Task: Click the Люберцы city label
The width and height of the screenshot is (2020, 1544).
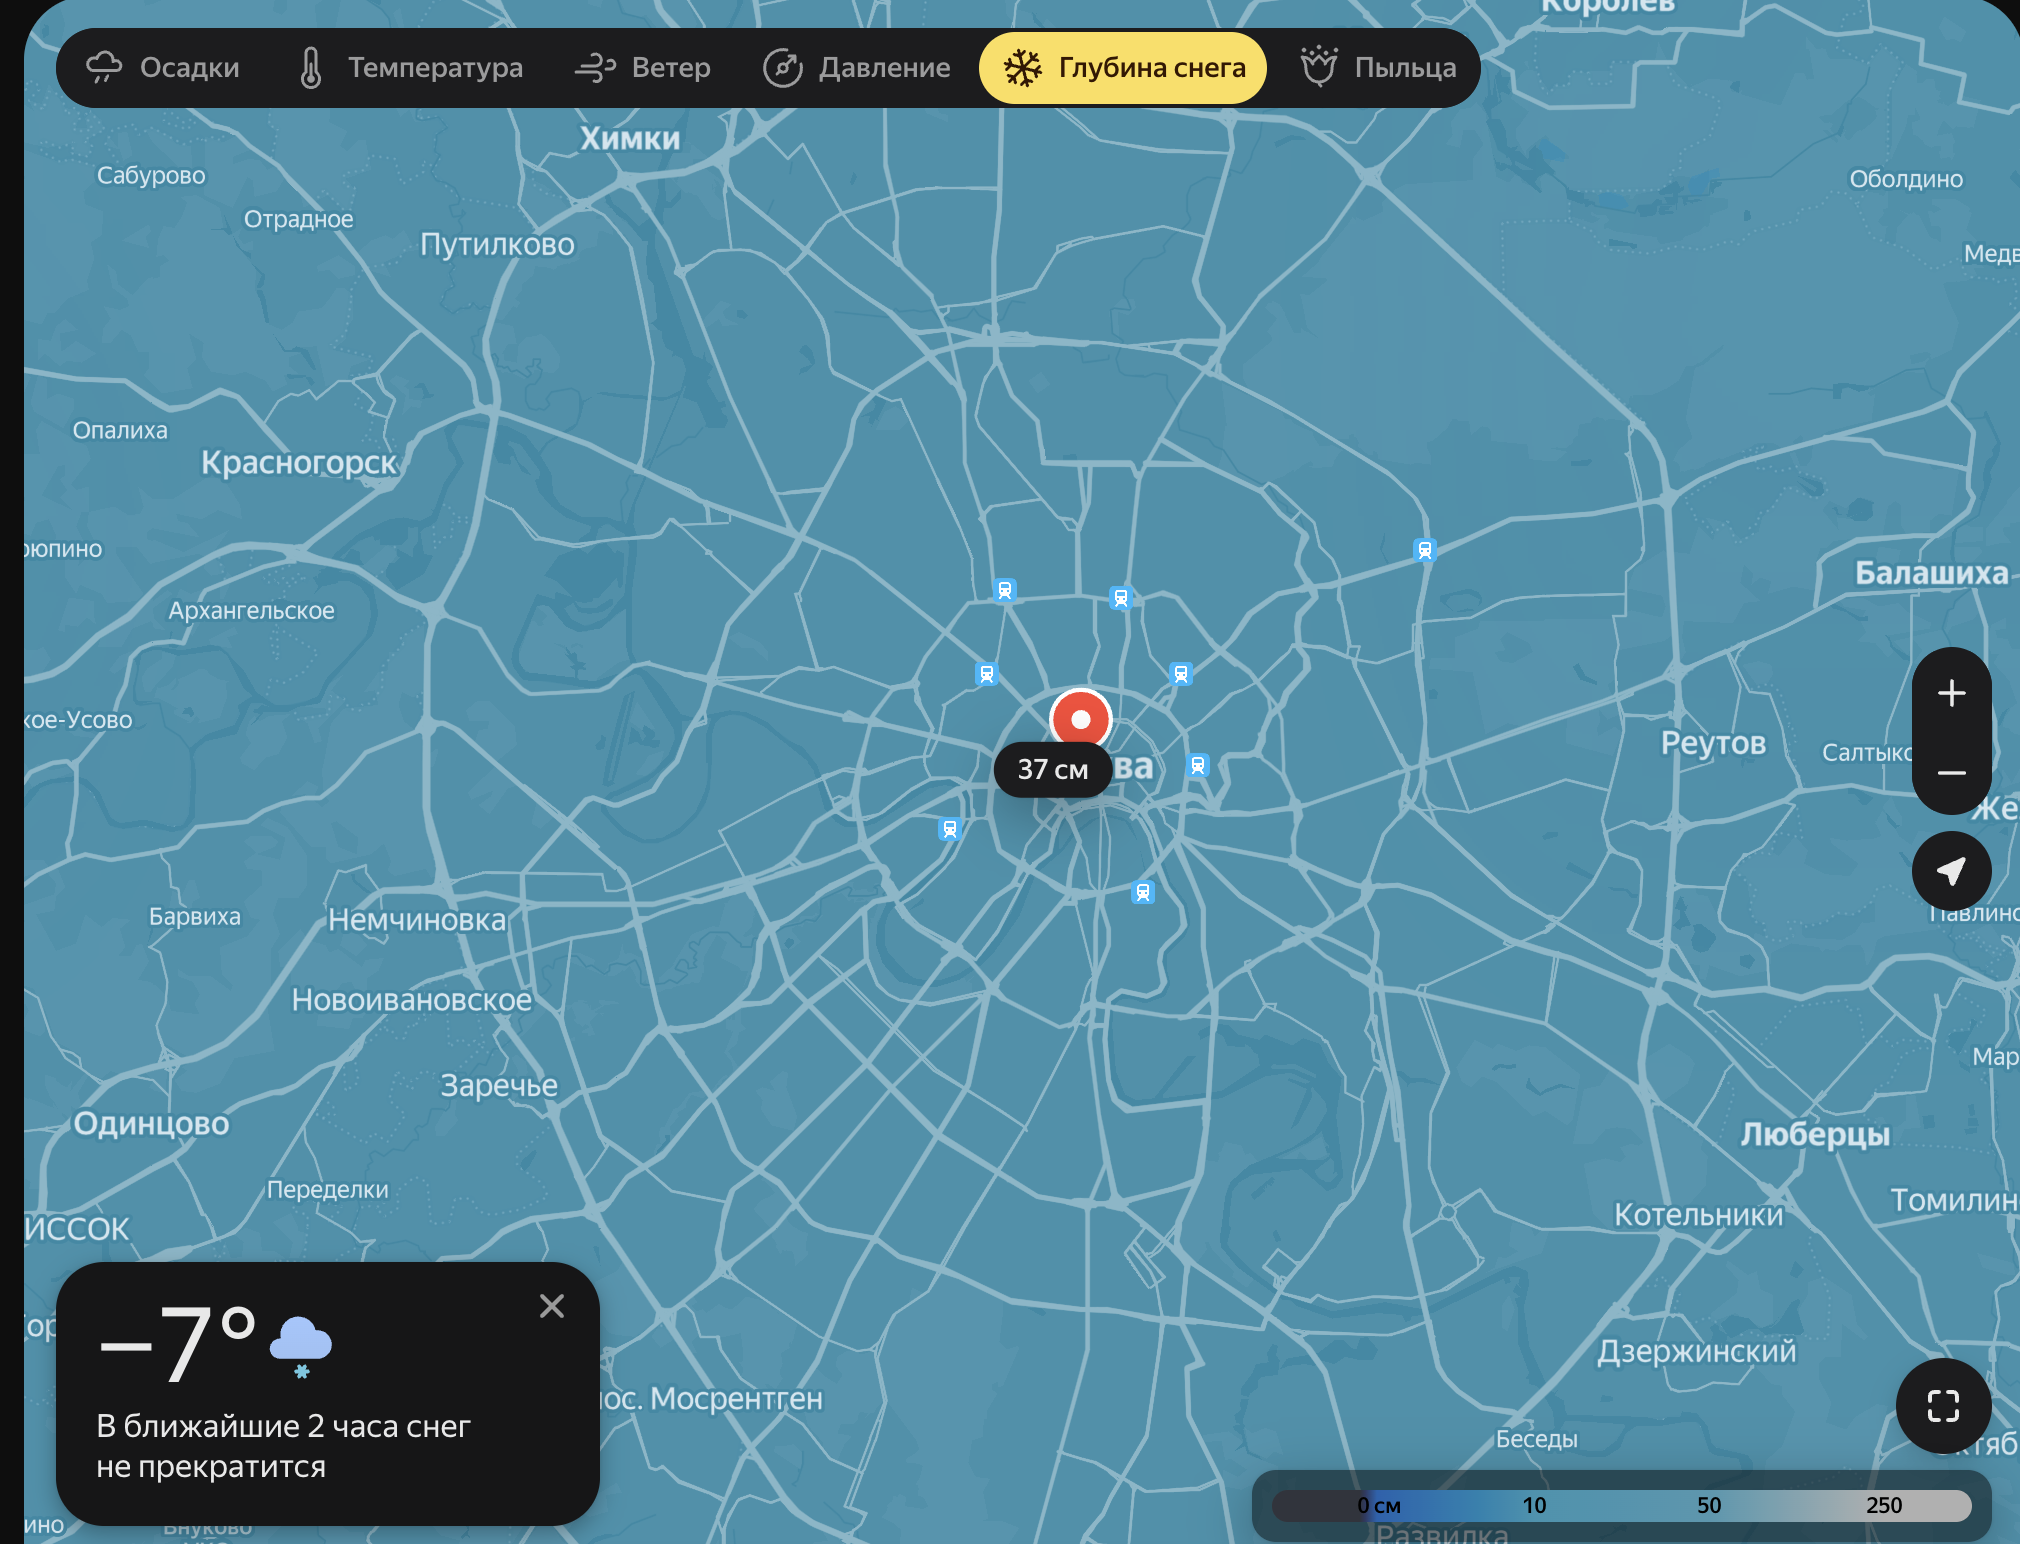Action: [1815, 1134]
